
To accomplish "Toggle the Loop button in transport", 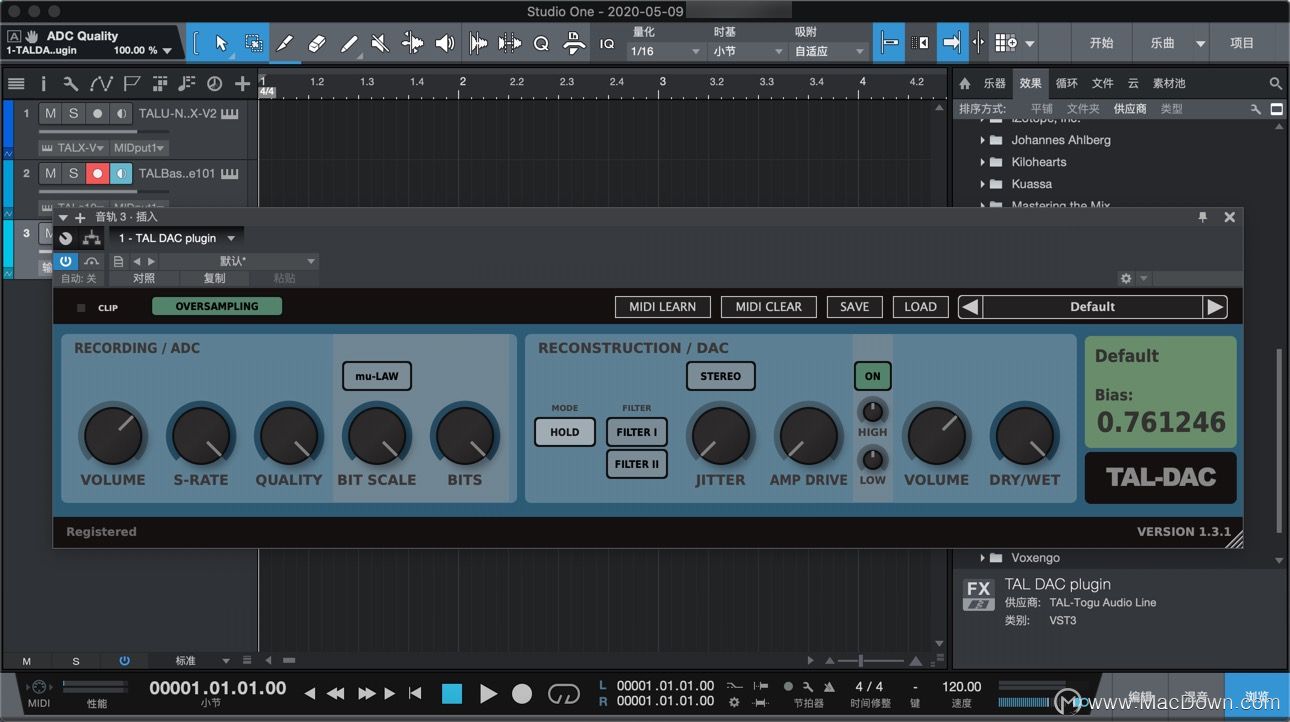I will tap(564, 693).
